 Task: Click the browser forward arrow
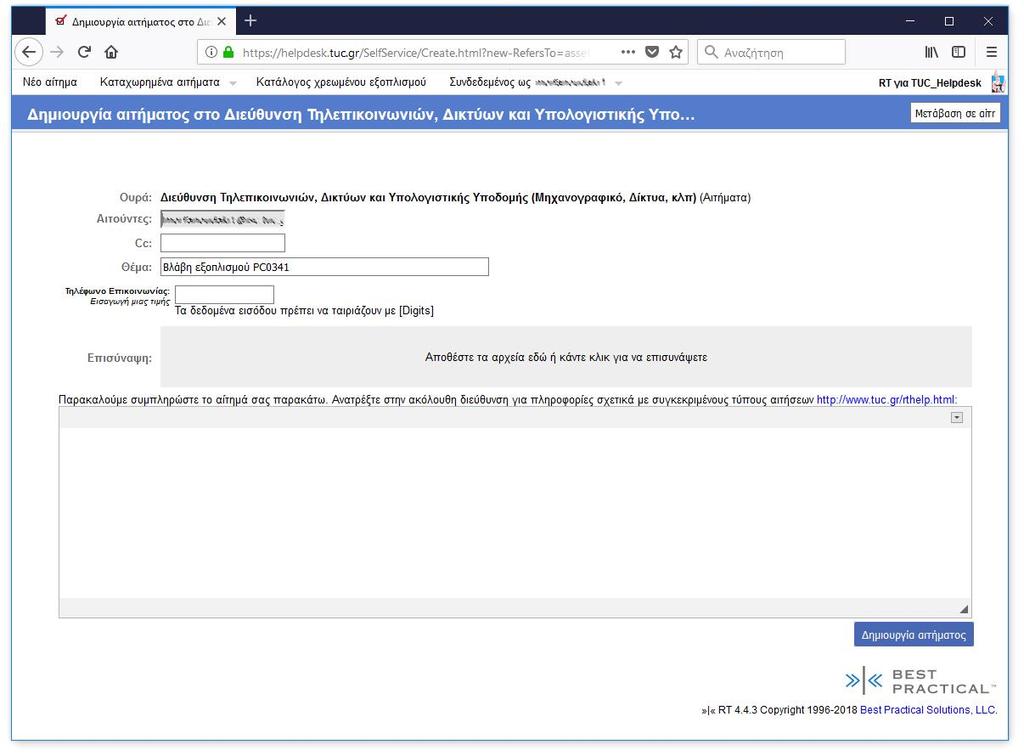click(57, 52)
